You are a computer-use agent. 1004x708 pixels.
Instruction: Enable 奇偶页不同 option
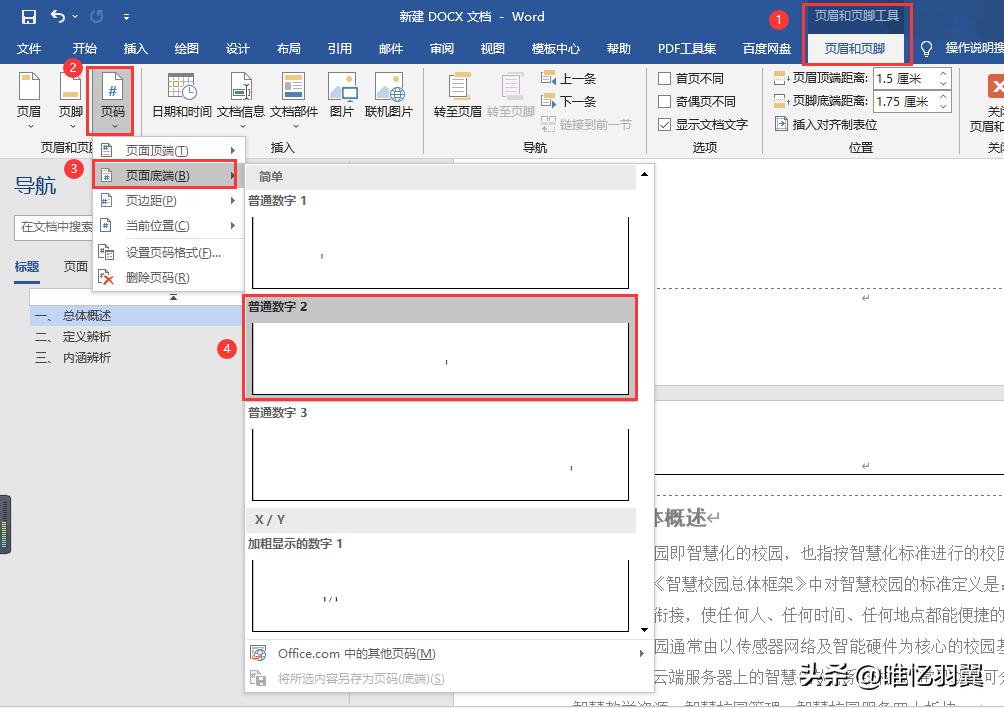(665, 100)
